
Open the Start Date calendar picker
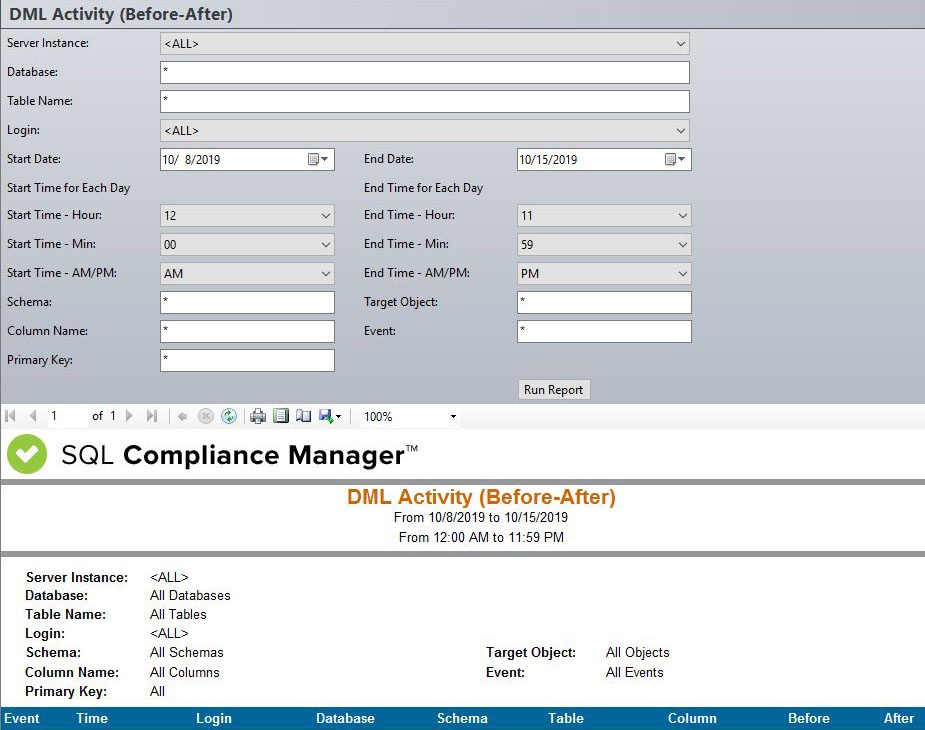tap(318, 160)
